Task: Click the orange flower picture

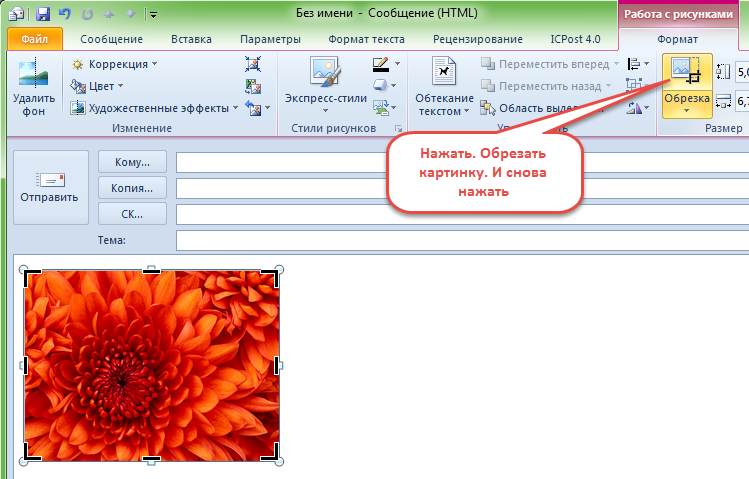Action: (x=152, y=365)
